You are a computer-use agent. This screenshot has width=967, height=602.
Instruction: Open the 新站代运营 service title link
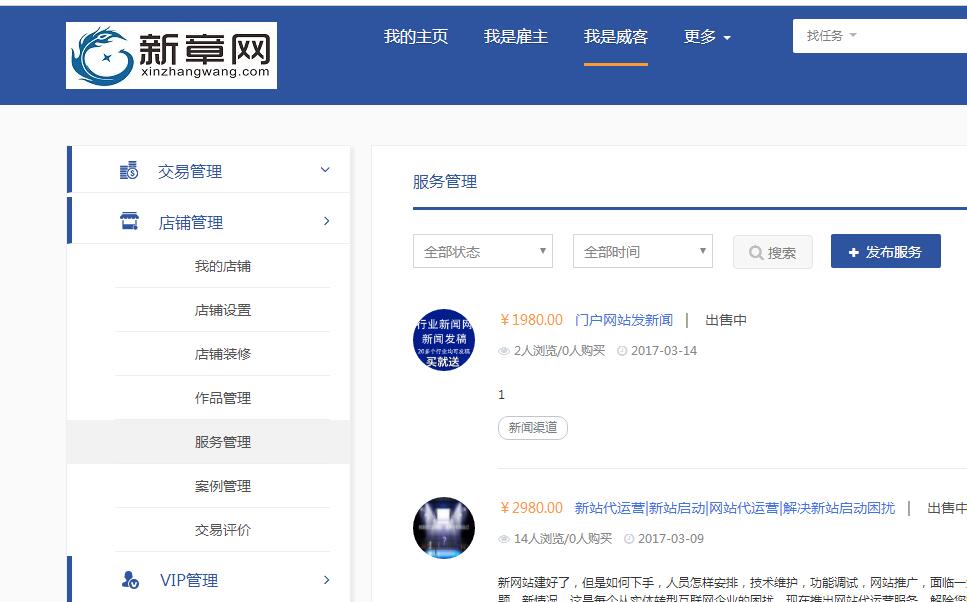735,508
